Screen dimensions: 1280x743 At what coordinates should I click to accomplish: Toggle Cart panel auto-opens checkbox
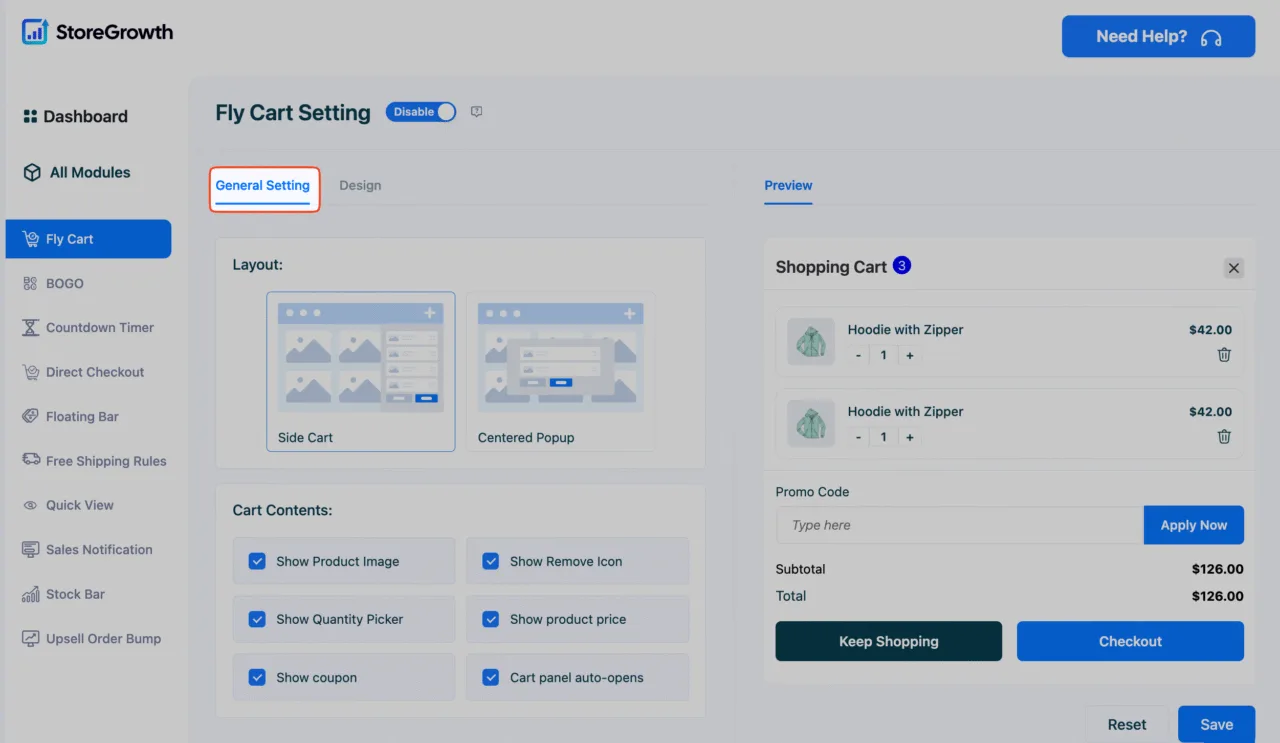[490, 677]
